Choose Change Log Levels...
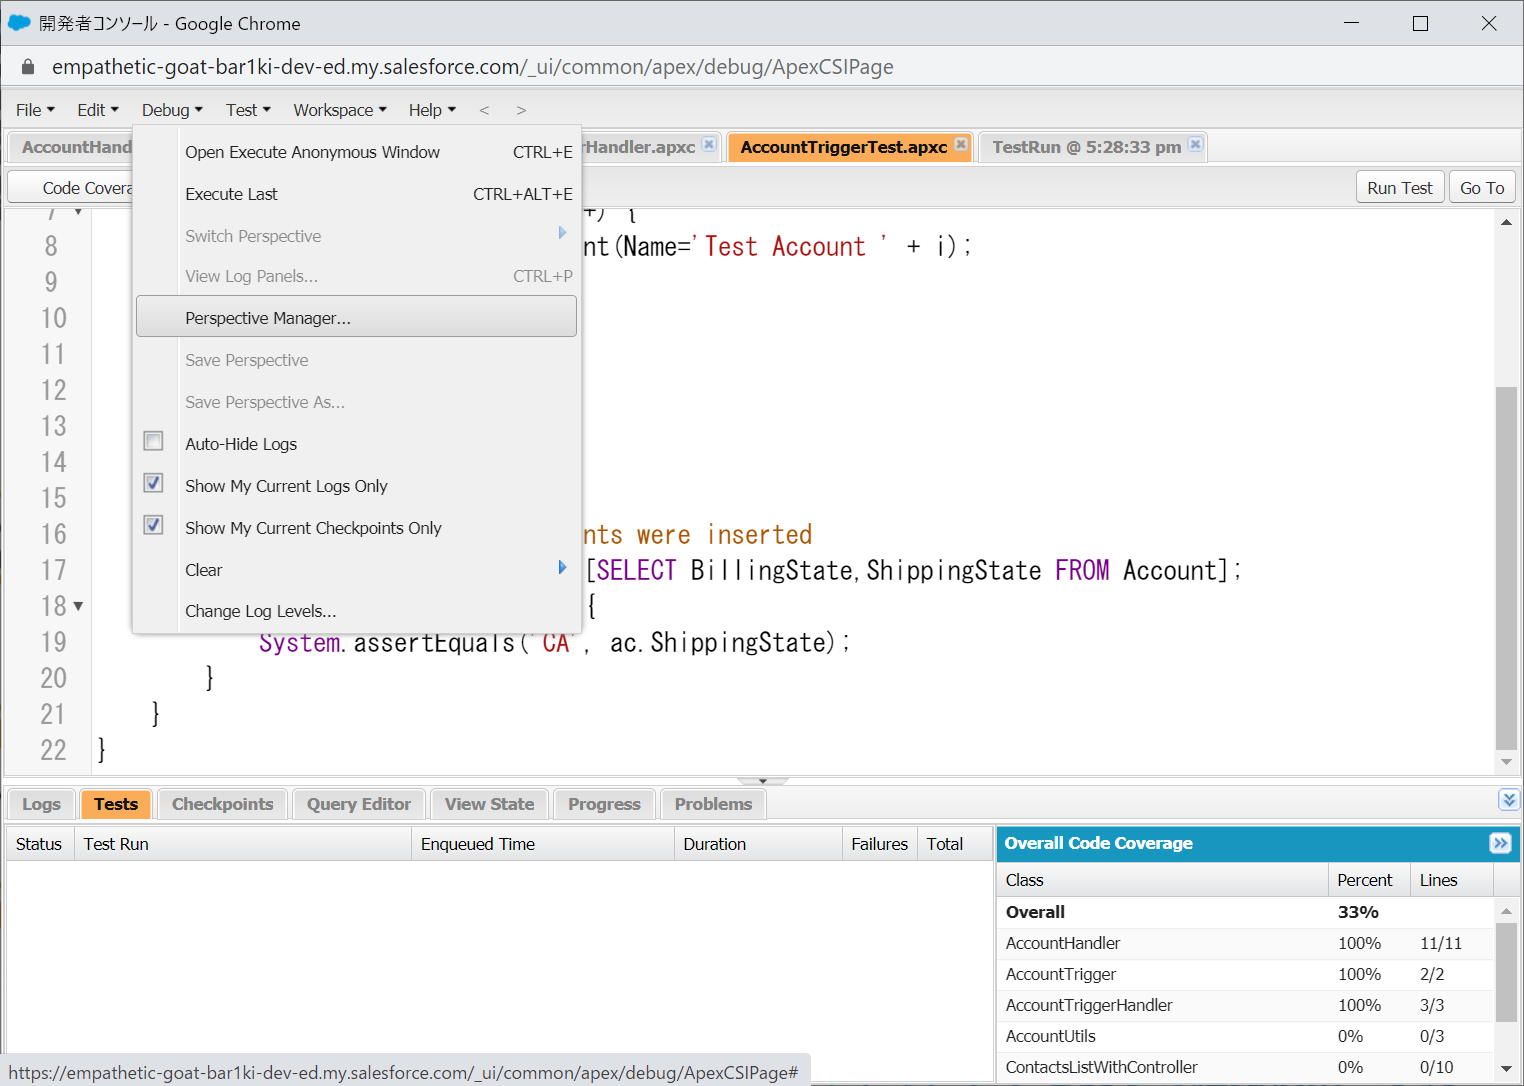This screenshot has width=1524, height=1086. tap(356, 611)
